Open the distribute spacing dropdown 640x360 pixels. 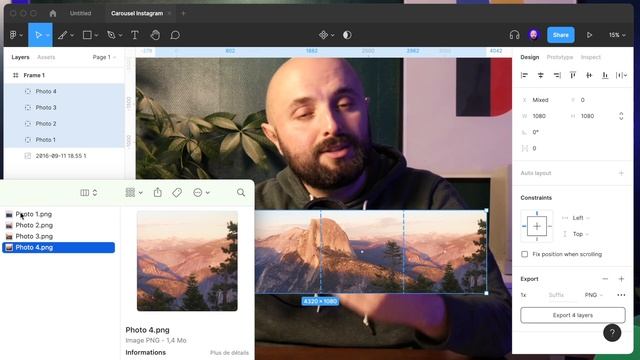621,75
